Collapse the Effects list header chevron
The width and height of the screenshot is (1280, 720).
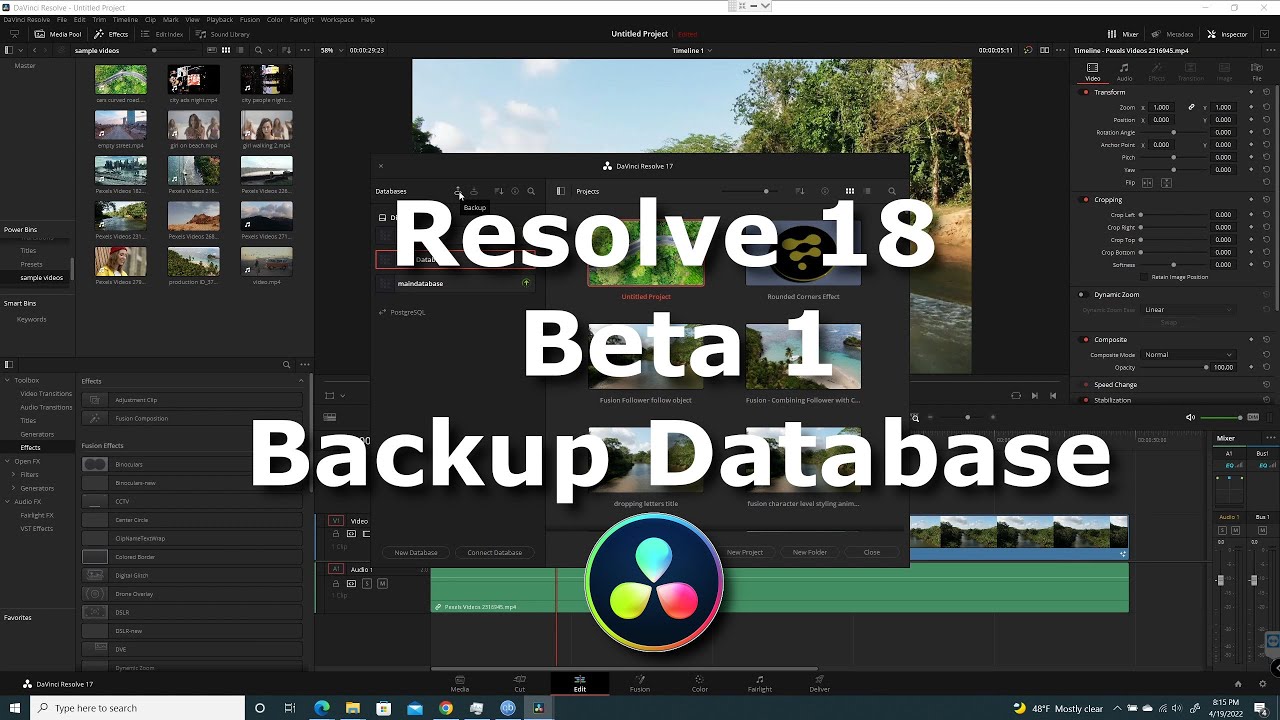point(301,381)
